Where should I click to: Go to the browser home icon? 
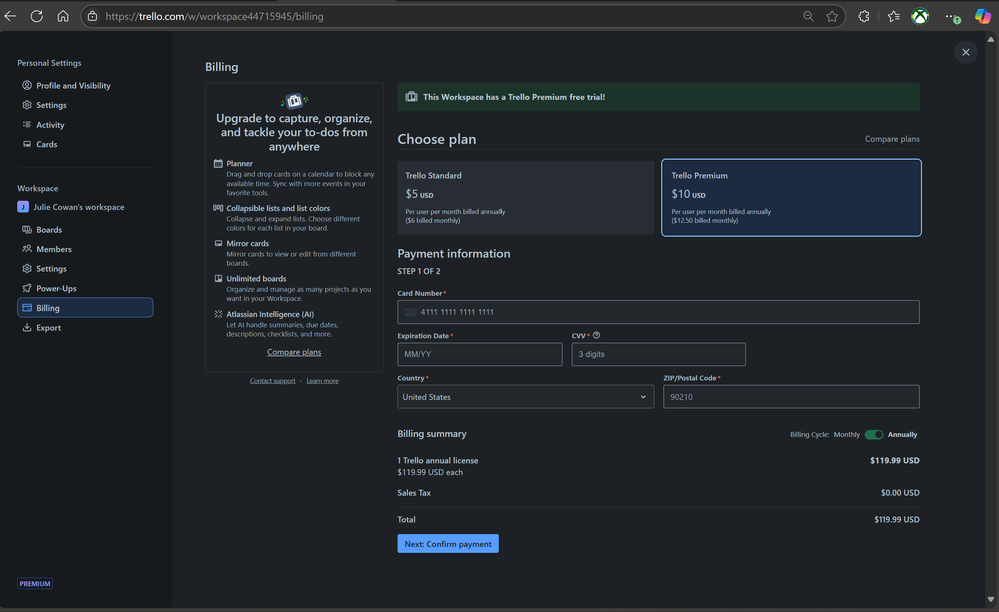(62, 17)
